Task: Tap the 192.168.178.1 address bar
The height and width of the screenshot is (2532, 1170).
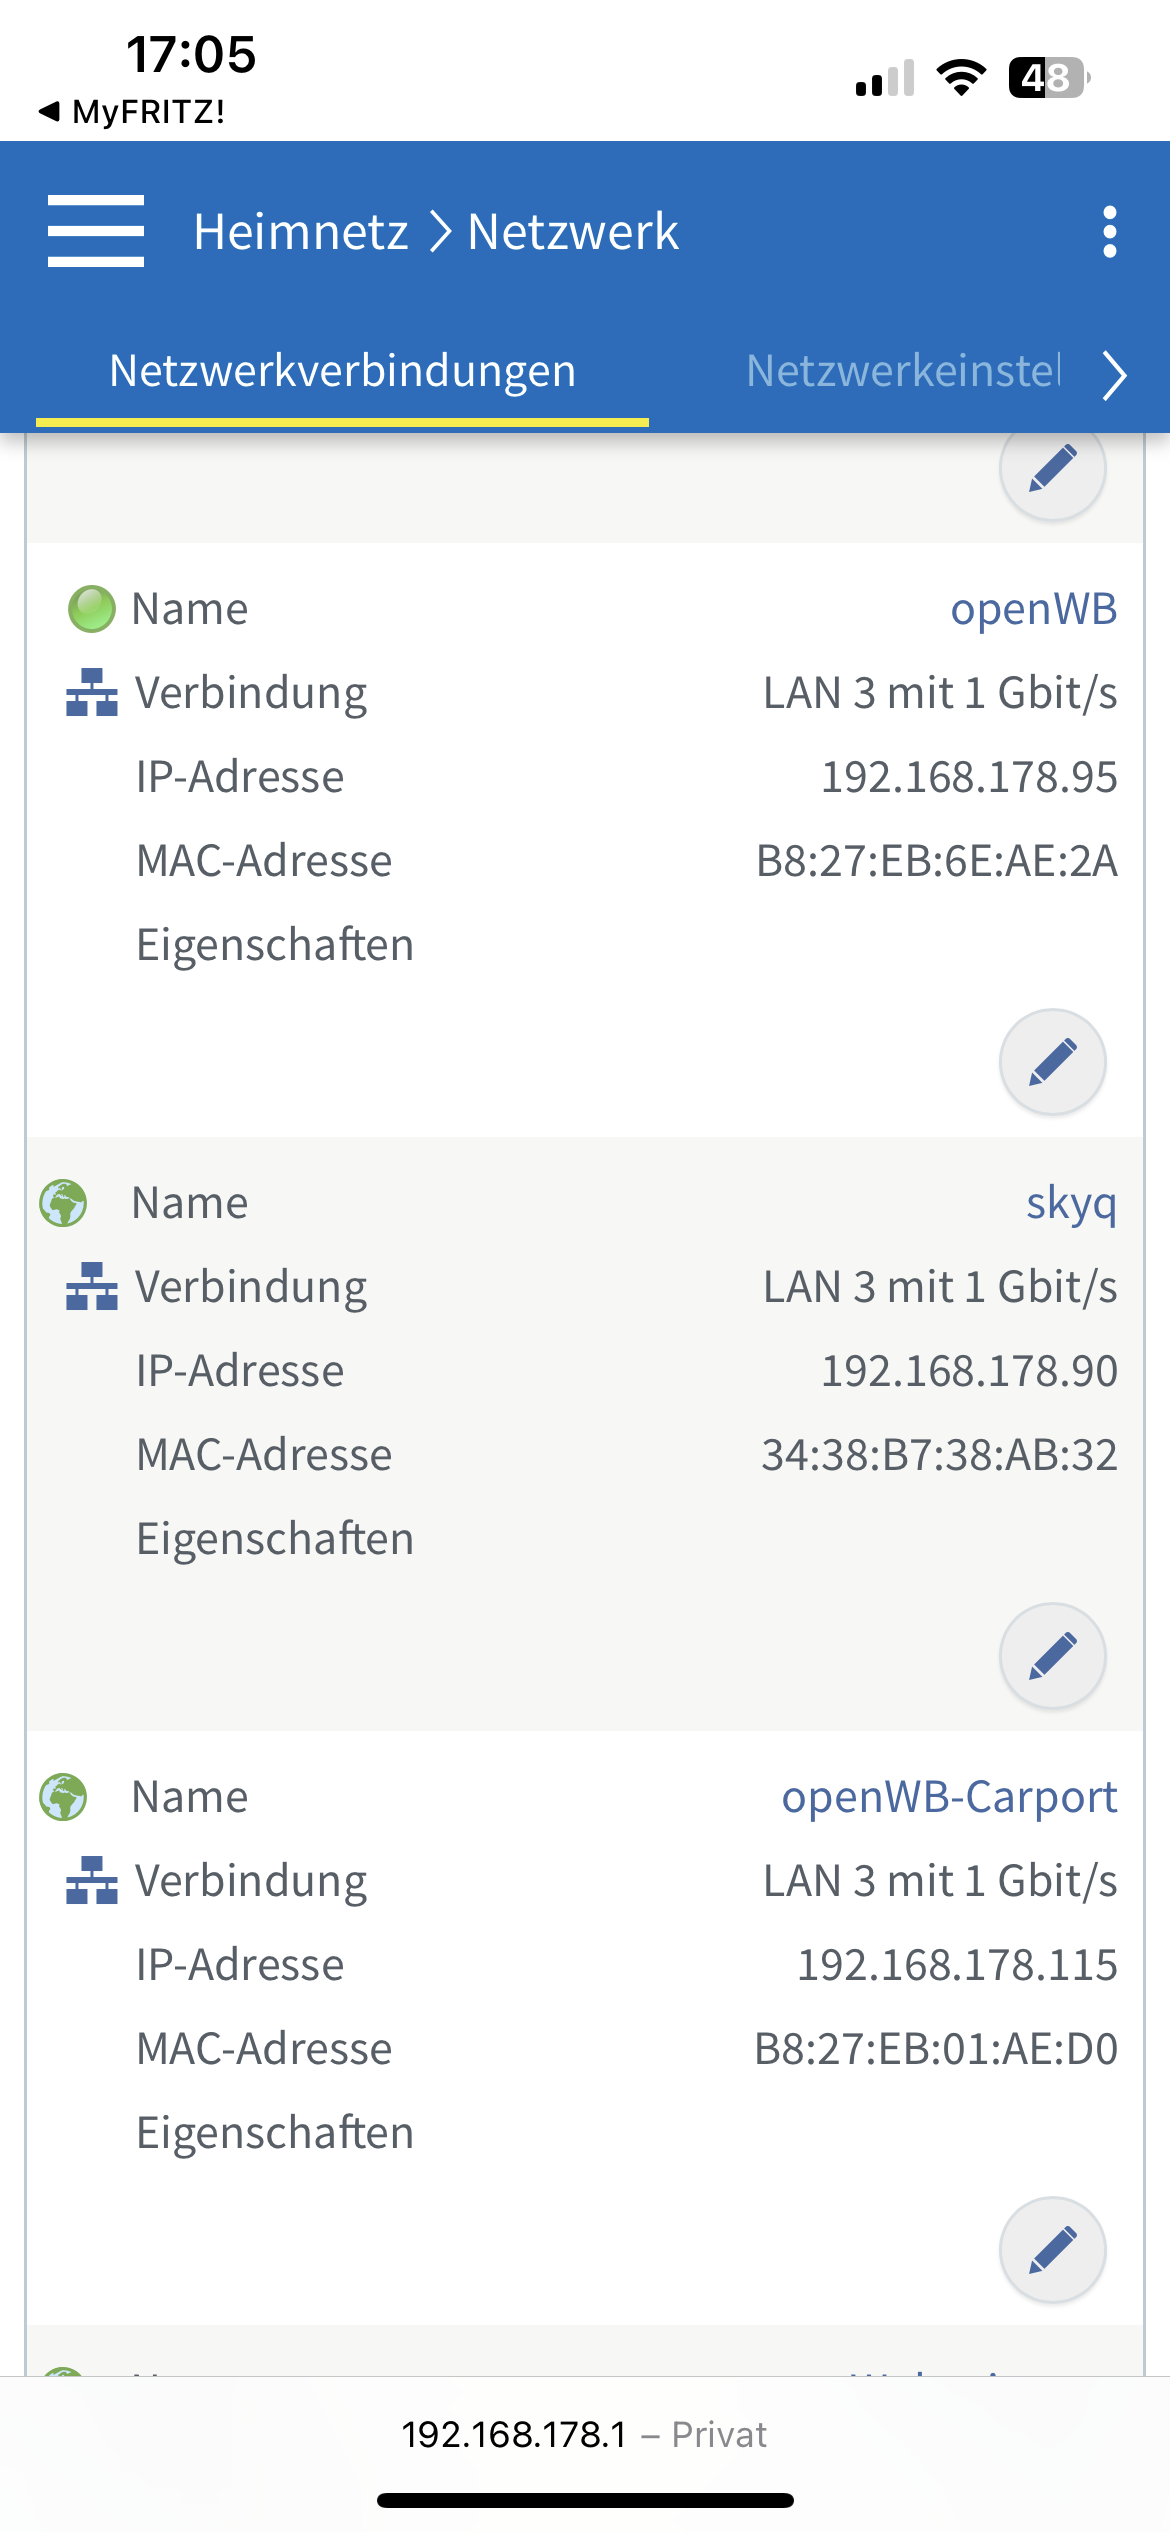Action: (x=584, y=2434)
